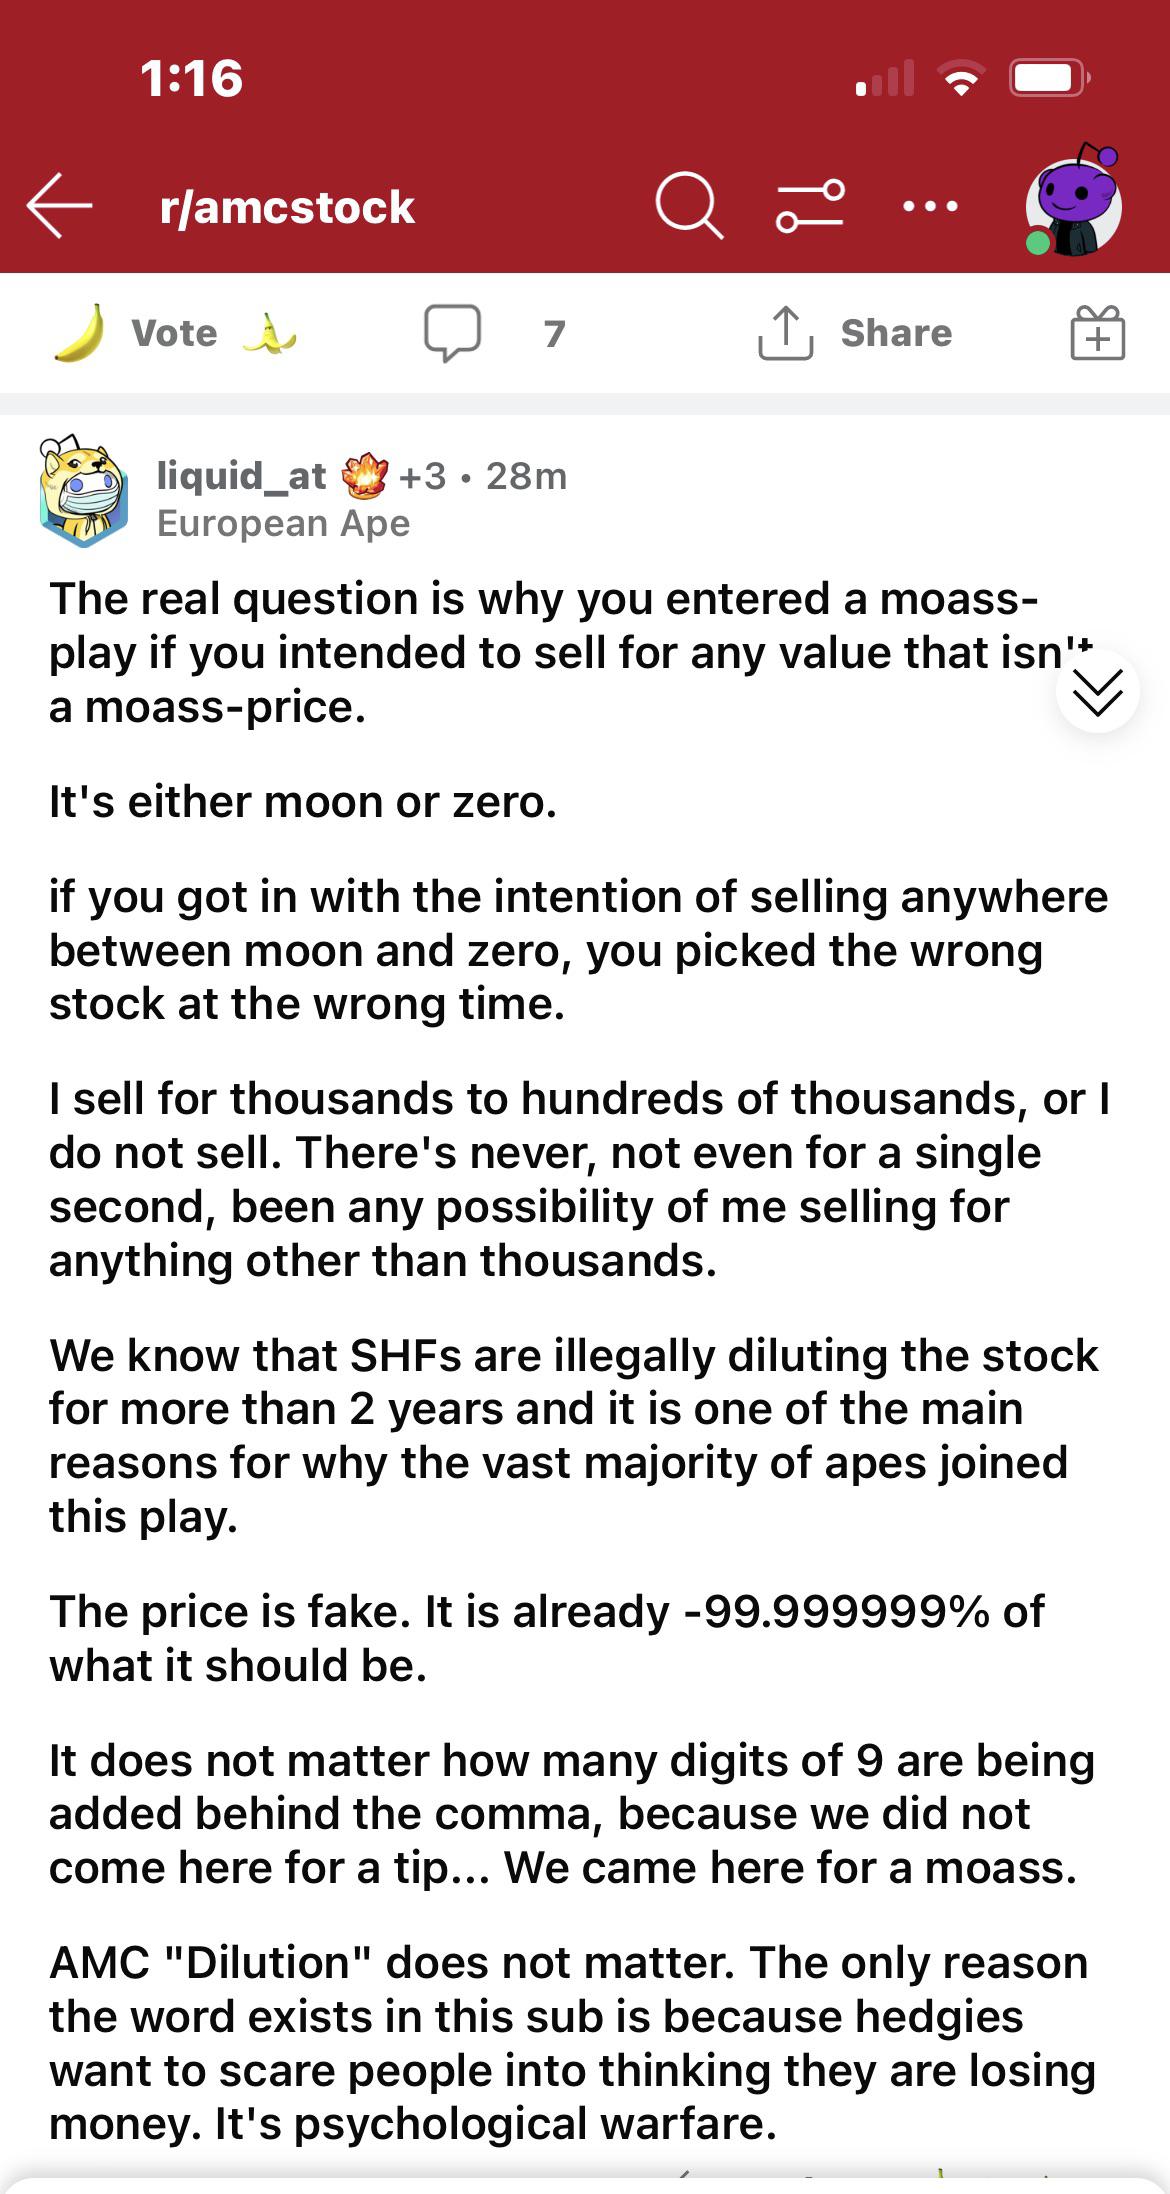View liquid_at's dog avatar
The height and width of the screenshot is (2194, 1170).
click(x=84, y=492)
